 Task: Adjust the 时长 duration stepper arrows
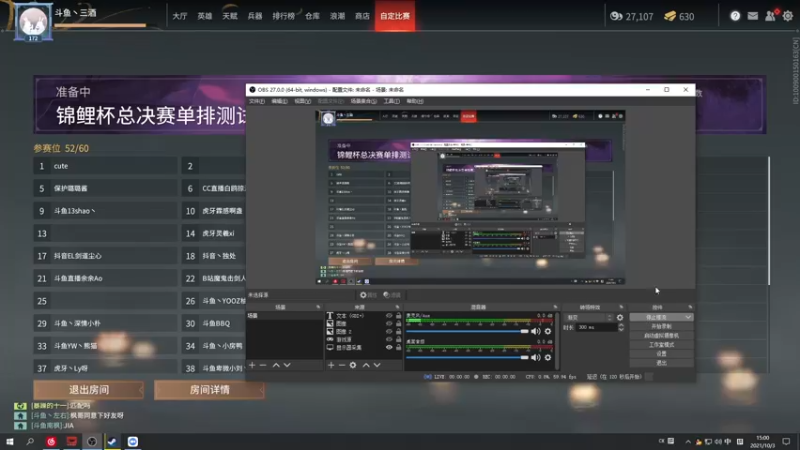(621, 328)
